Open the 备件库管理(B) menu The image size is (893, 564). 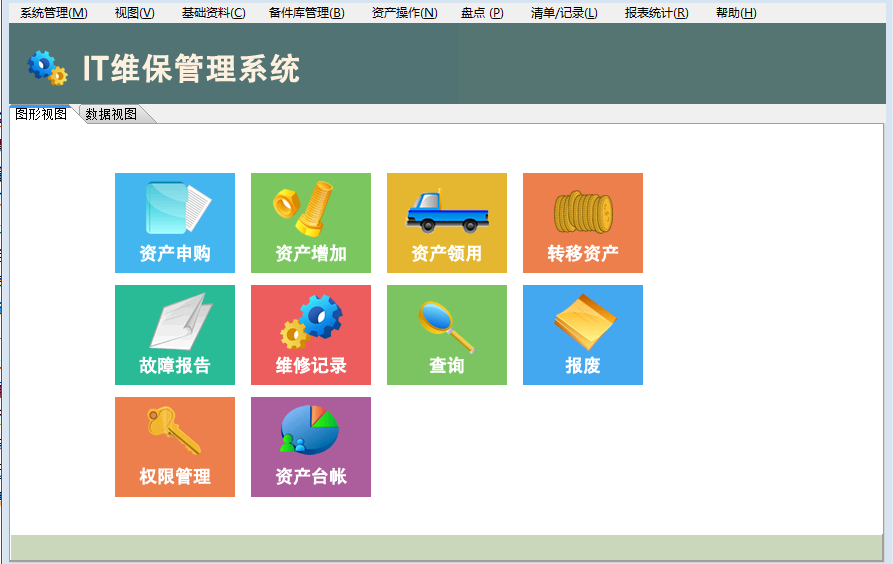(306, 13)
